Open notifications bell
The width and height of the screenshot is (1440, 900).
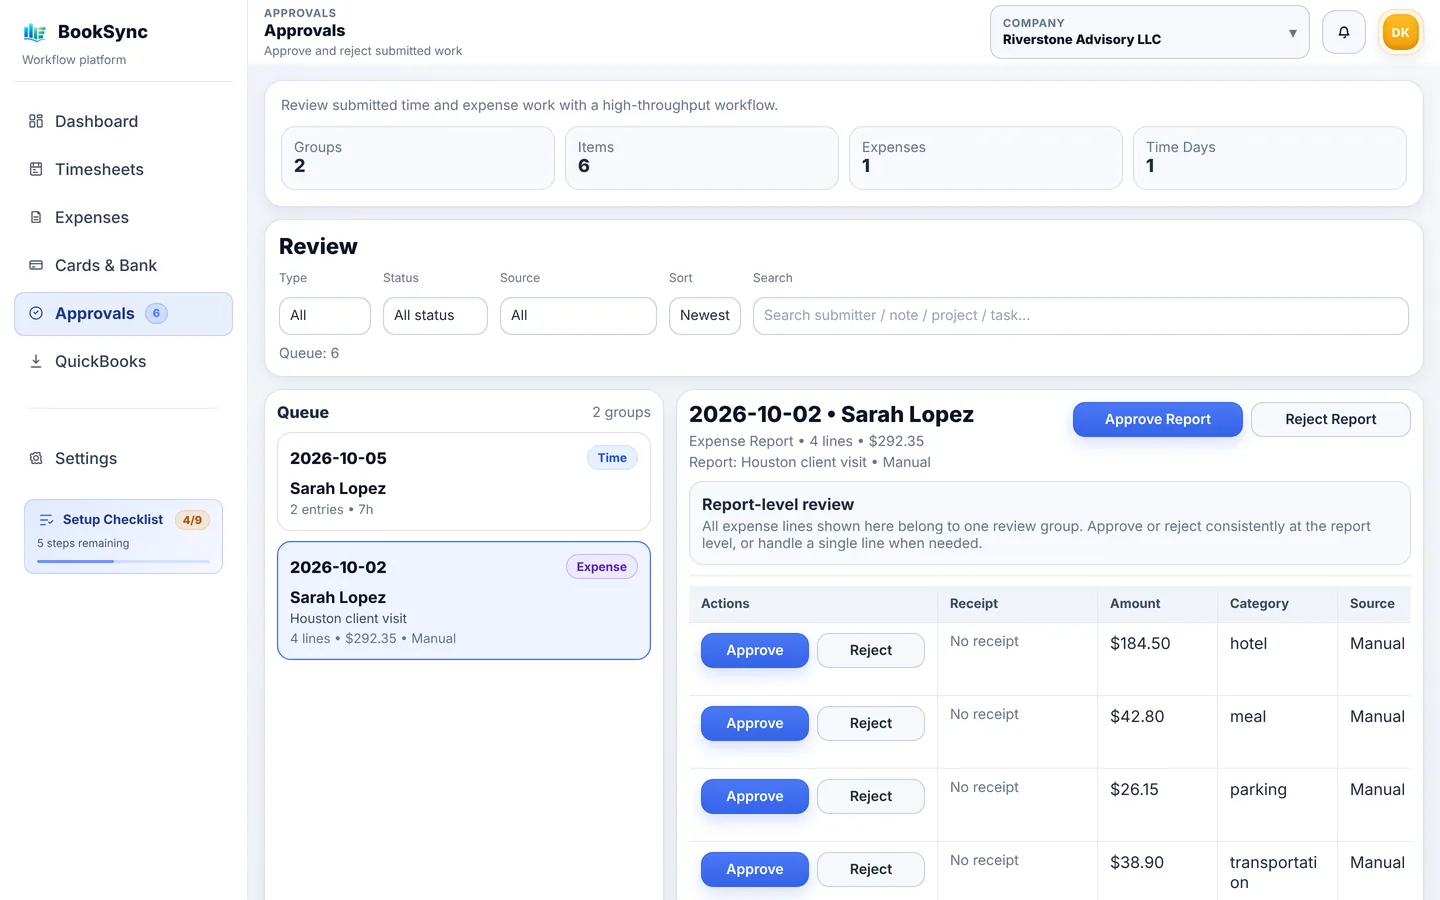click(1344, 32)
